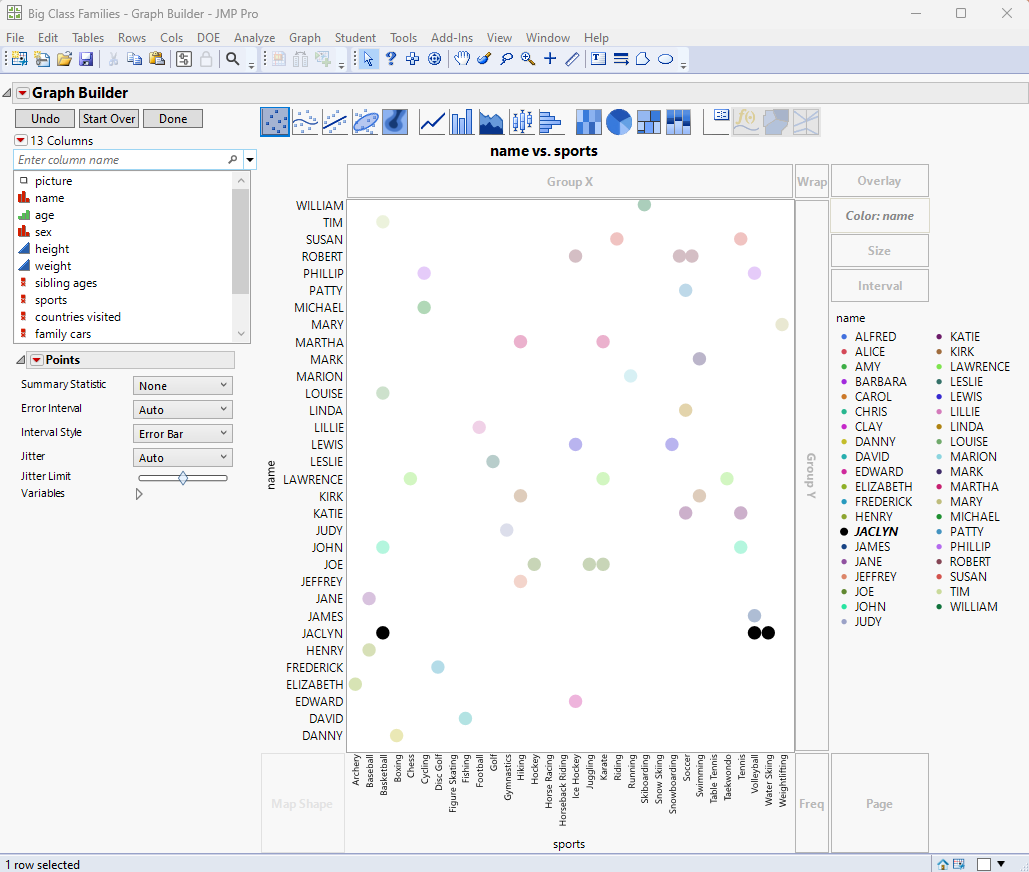Viewport: 1029px width, 872px height.
Task: Open the Graph menu
Action: coord(305,37)
